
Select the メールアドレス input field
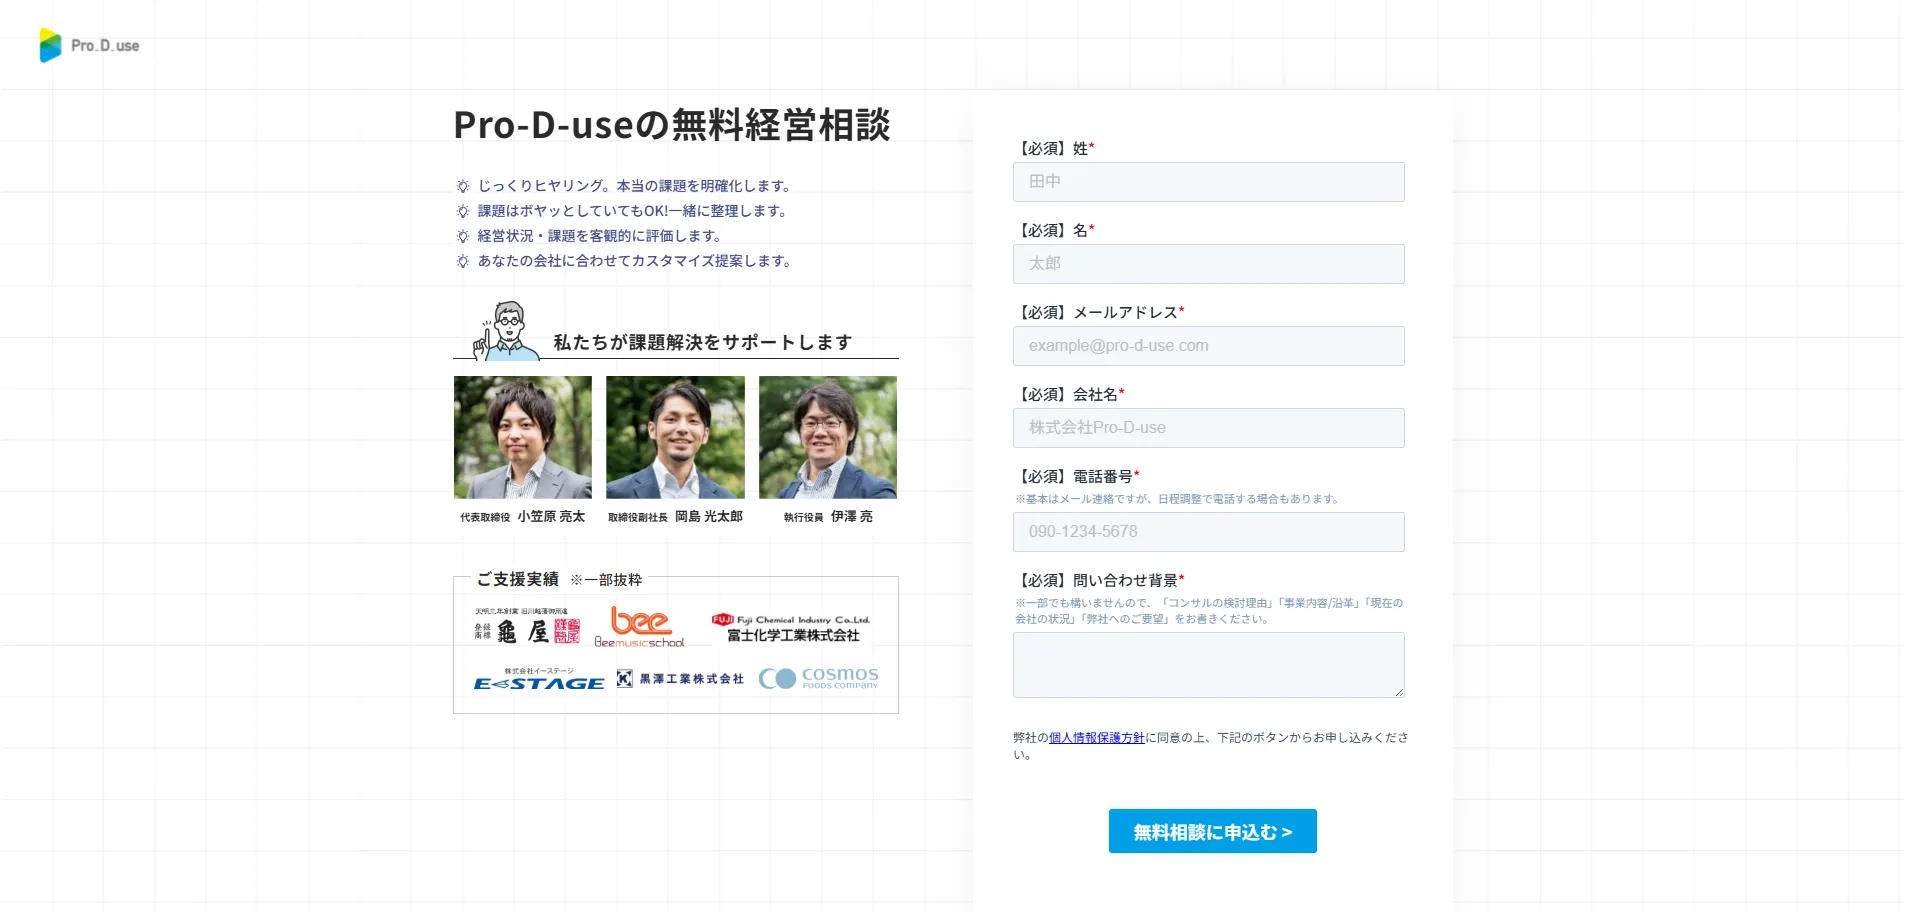click(x=1208, y=346)
